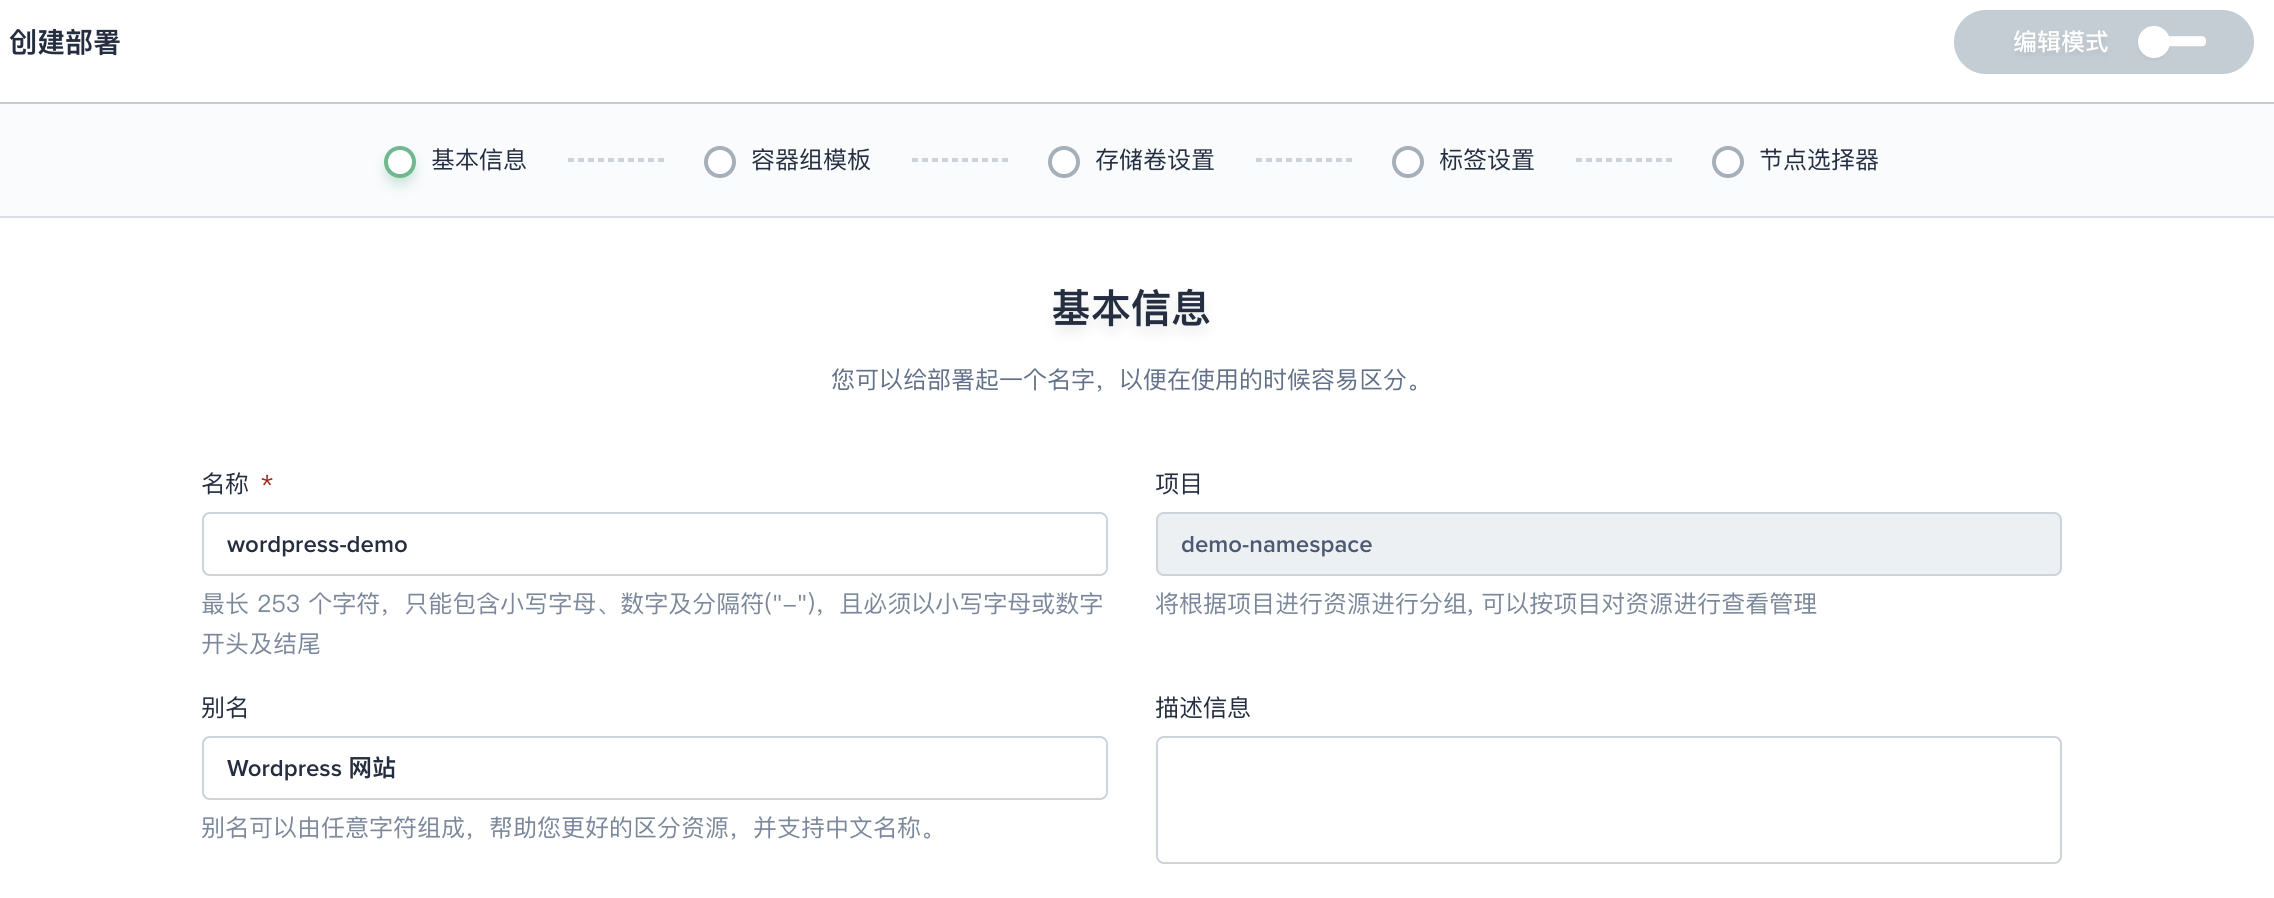Focus the 名称 field containing wordpress-demo
Image resolution: width=2274 pixels, height=898 pixels.
(654, 544)
